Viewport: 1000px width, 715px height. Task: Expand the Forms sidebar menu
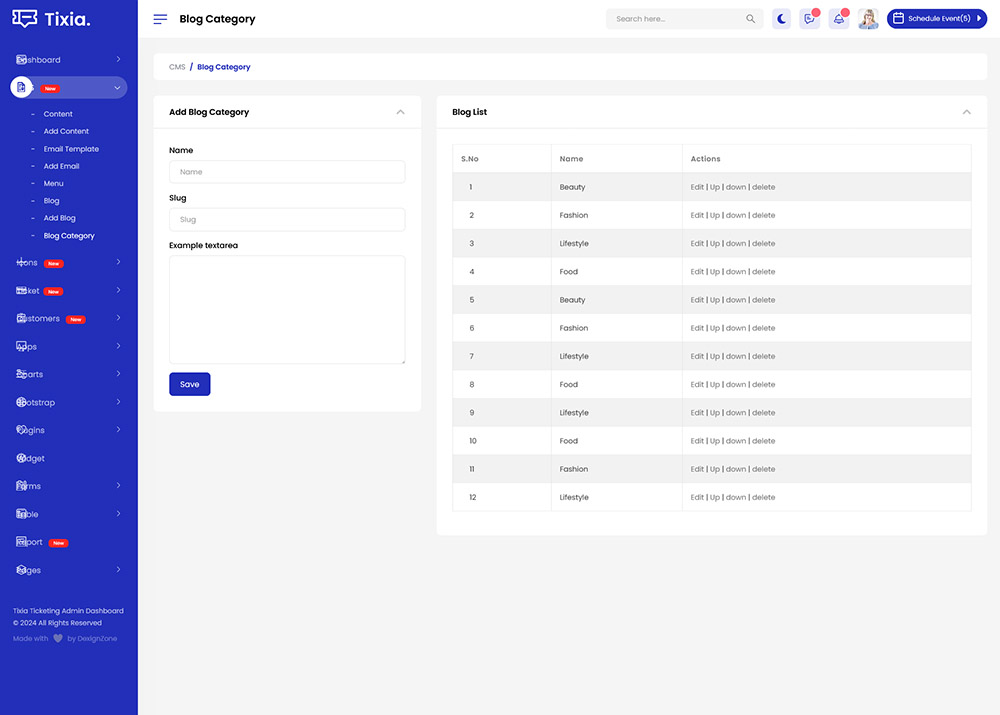click(118, 486)
